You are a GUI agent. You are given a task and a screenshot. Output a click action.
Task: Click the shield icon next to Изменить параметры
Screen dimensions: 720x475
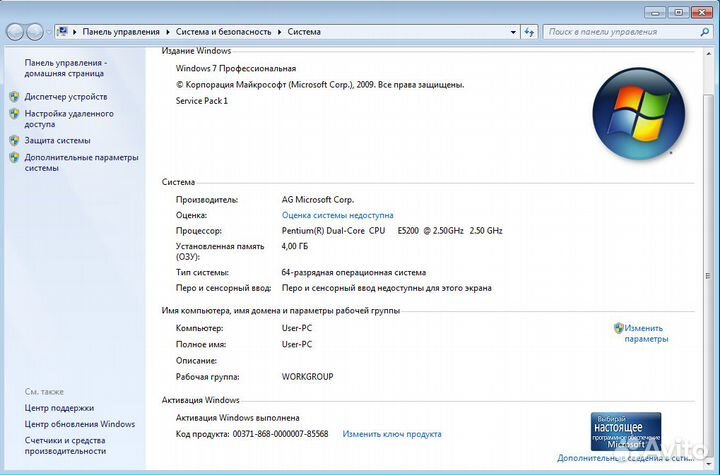(x=619, y=328)
